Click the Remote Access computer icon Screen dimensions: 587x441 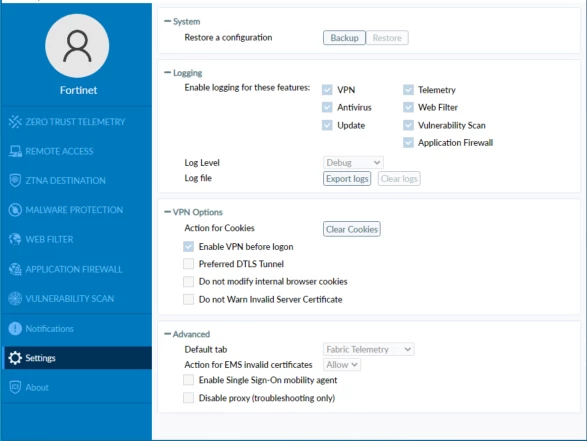click(x=15, y=151)
